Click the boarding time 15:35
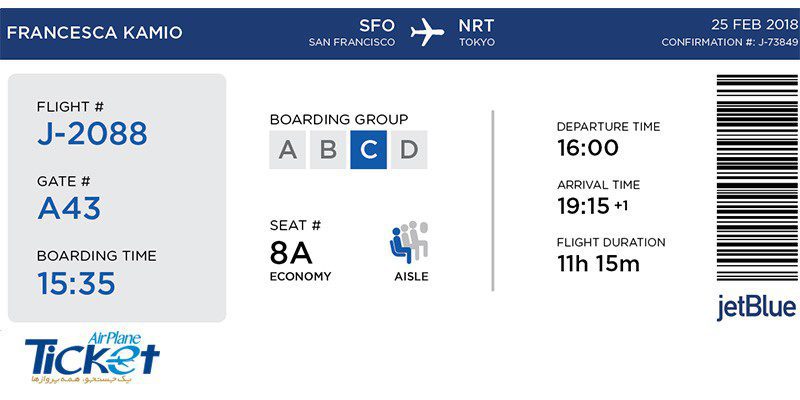The image size is (800, 400). coord(76,284)
